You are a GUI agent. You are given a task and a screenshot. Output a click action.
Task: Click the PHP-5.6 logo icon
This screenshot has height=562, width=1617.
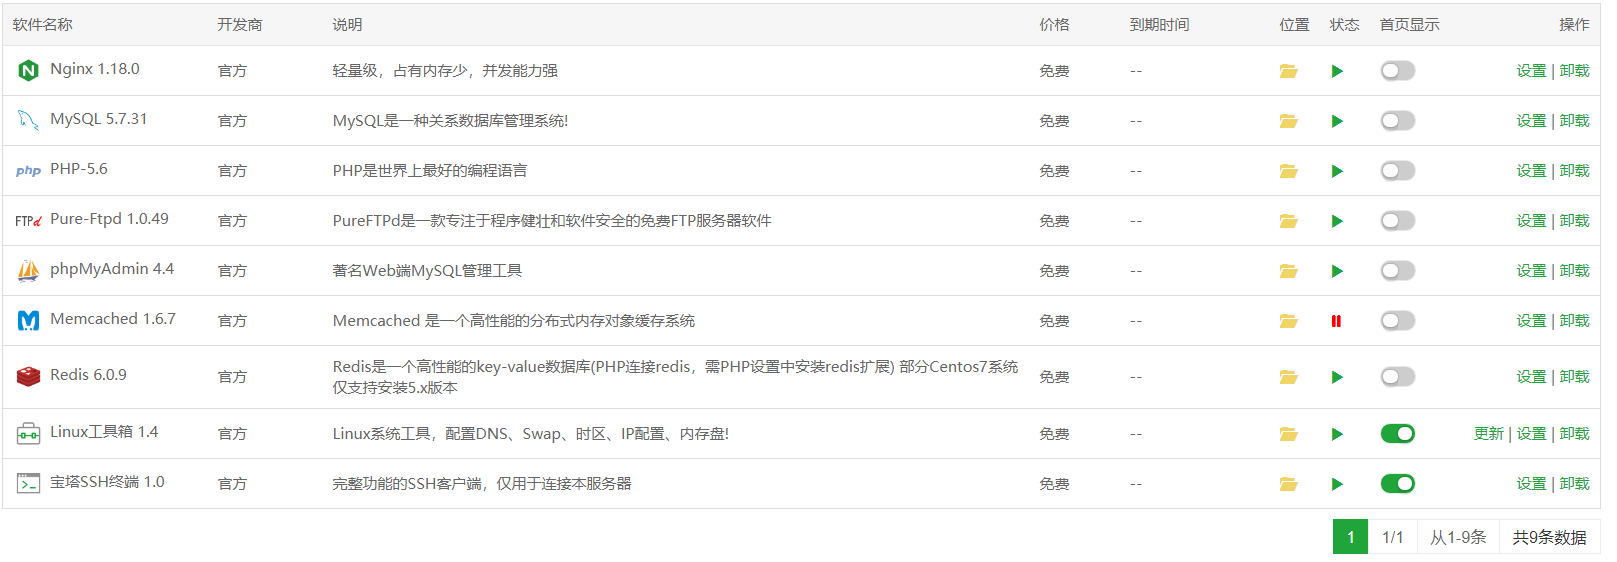(x=28, y=170)
